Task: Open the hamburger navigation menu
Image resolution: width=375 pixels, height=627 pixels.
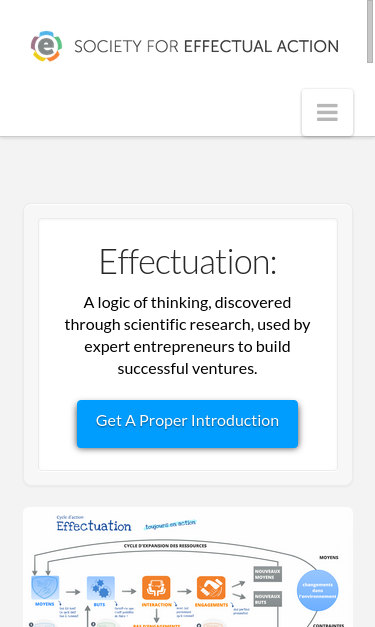Action: pyautogui.click(x=327, y=112)
